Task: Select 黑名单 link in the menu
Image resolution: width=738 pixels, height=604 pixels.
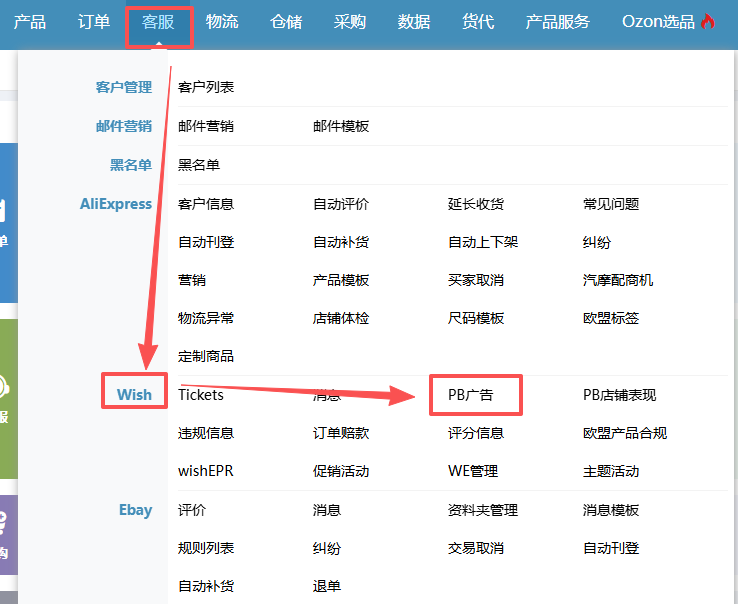Action: click(x=199, y=165)
